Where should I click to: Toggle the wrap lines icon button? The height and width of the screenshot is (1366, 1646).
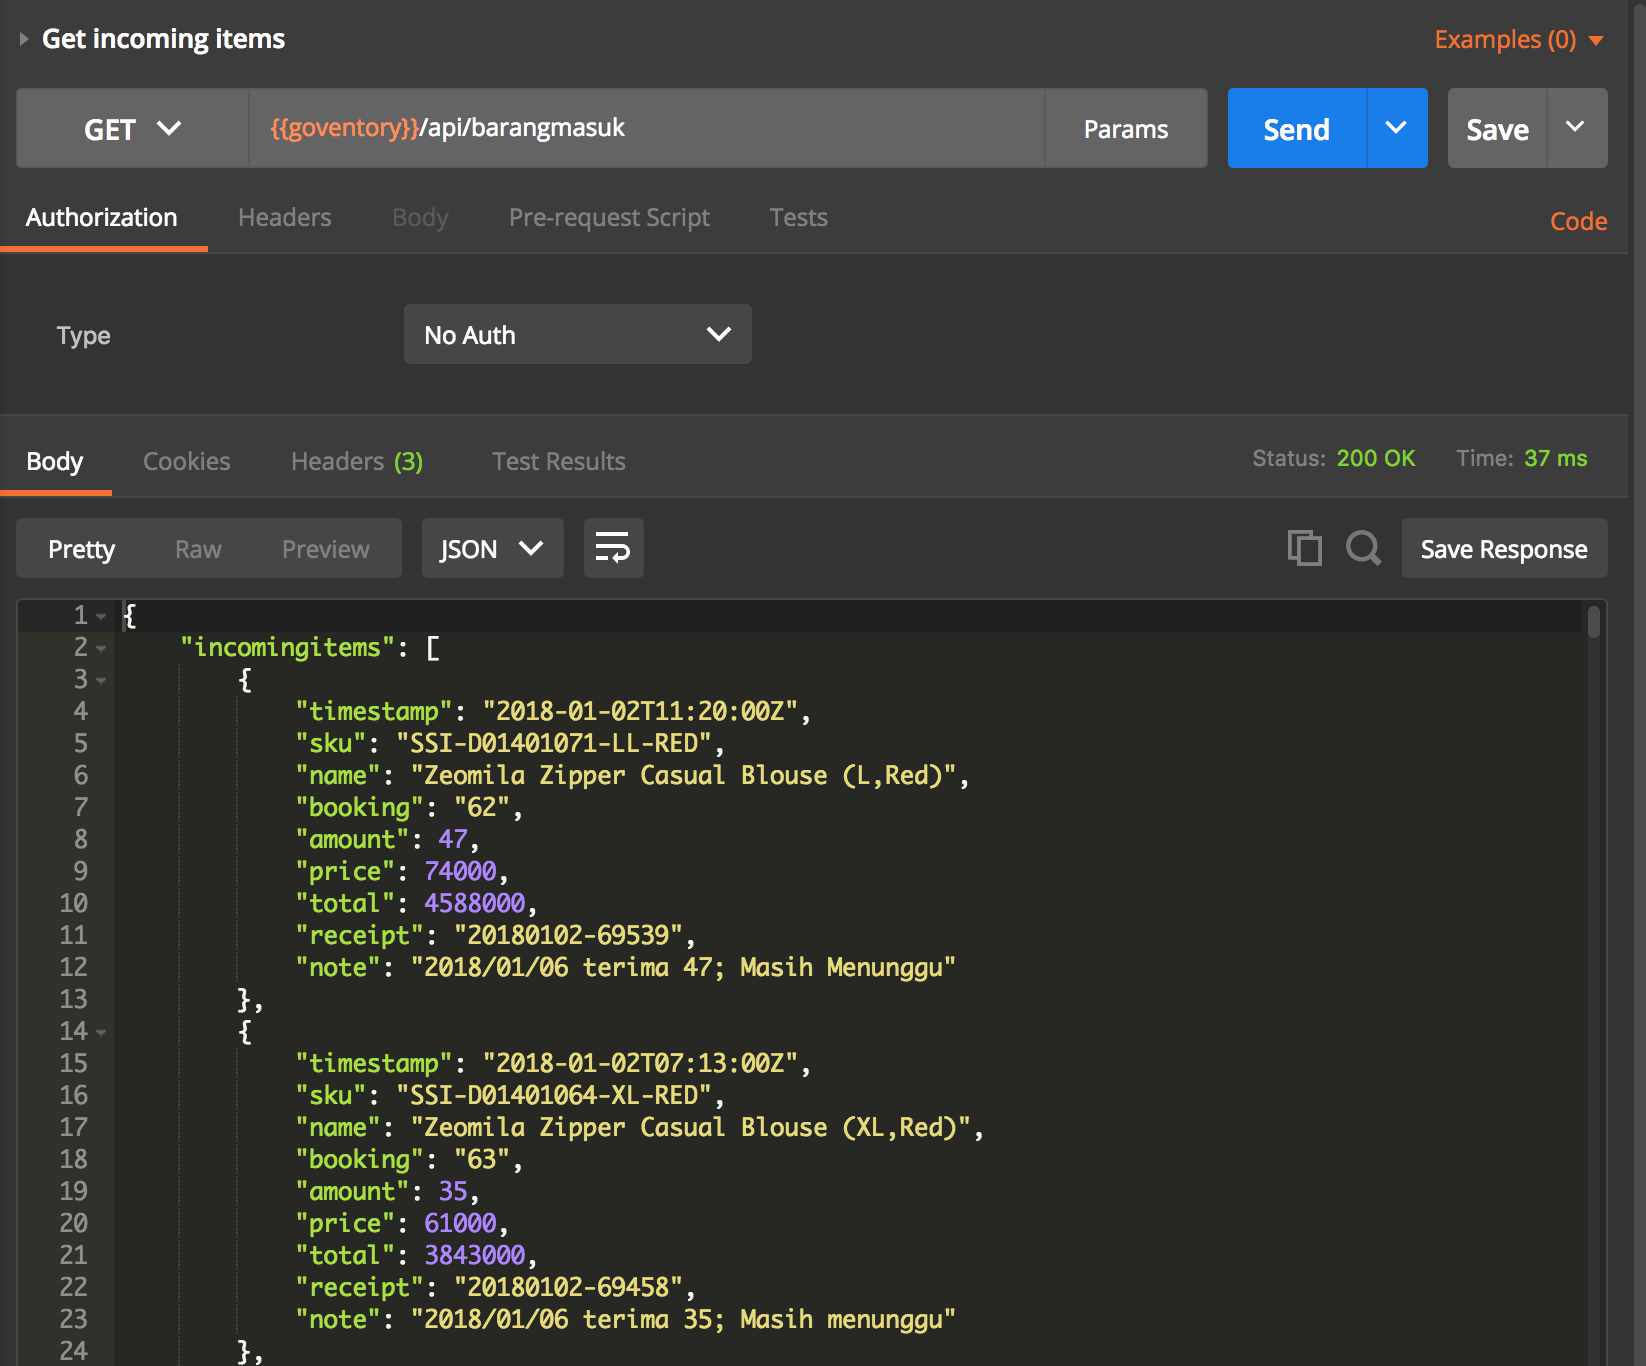tap(613, 548)
